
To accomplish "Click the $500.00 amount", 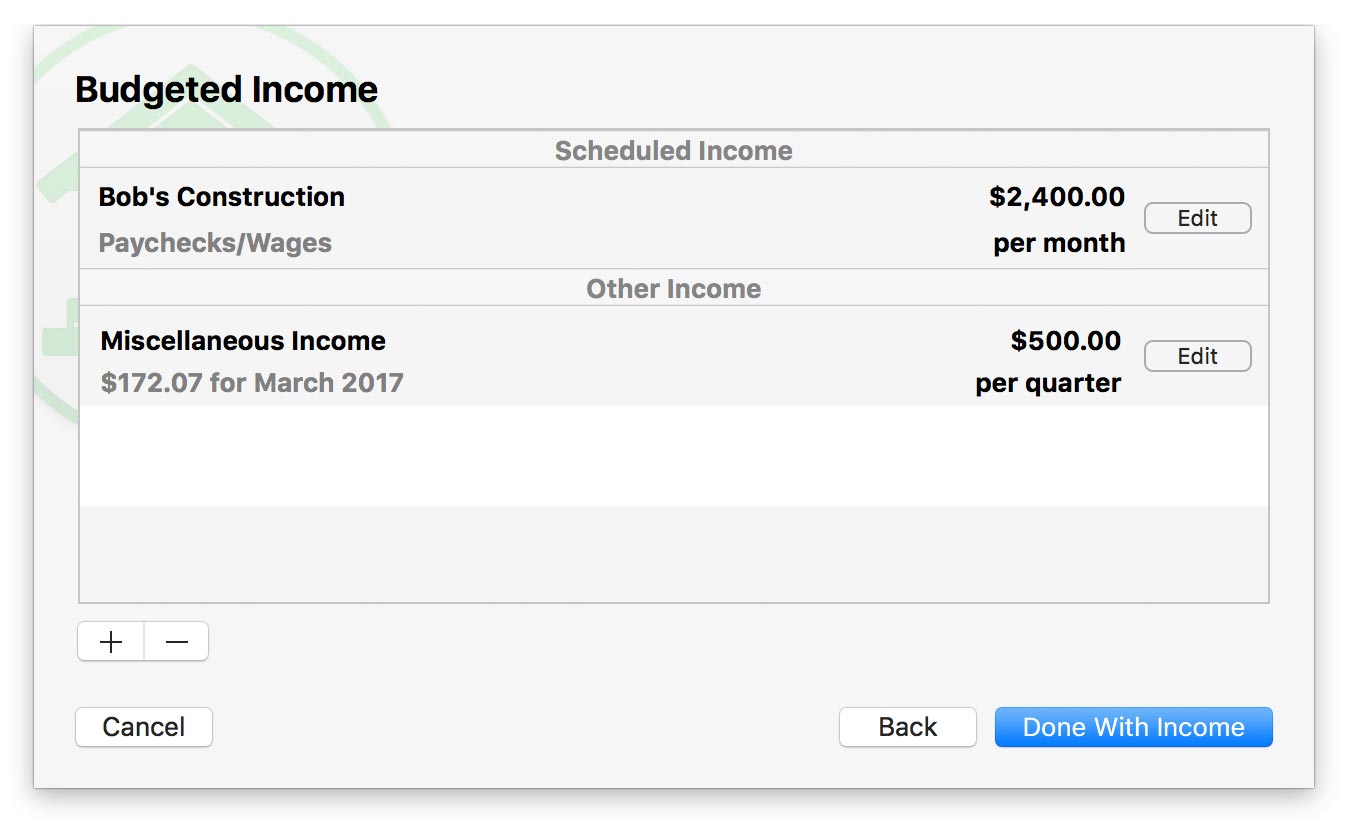I will 1065,341.
